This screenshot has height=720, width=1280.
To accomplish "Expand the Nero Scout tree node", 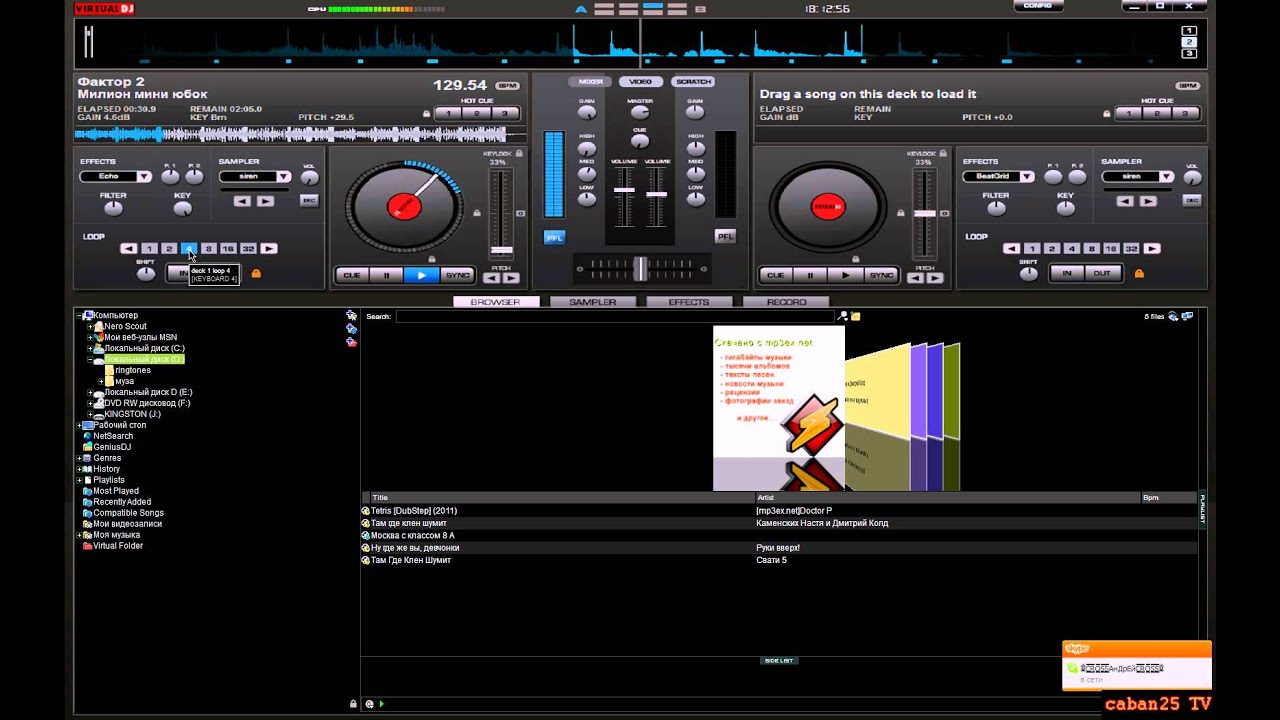I will 89,326.
